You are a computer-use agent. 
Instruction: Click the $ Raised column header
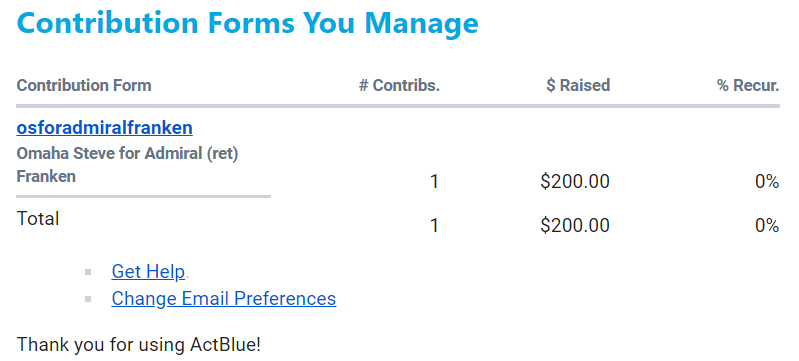(578, 85)
